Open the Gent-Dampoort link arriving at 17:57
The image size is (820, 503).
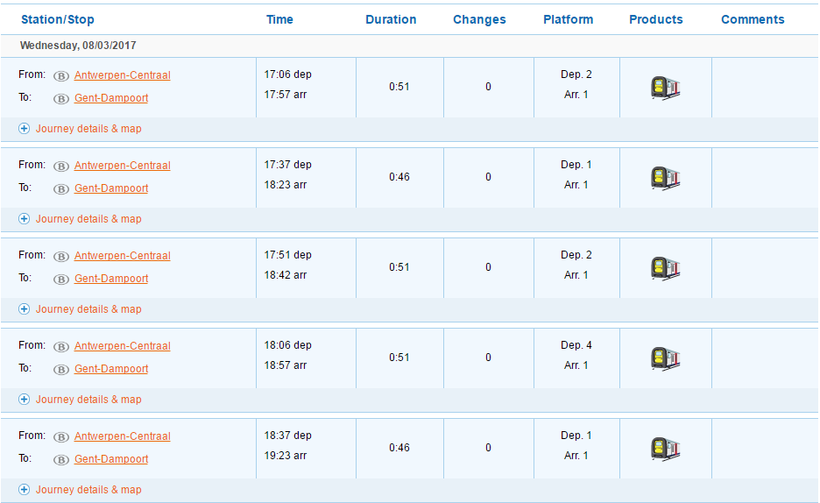[111, 98]
